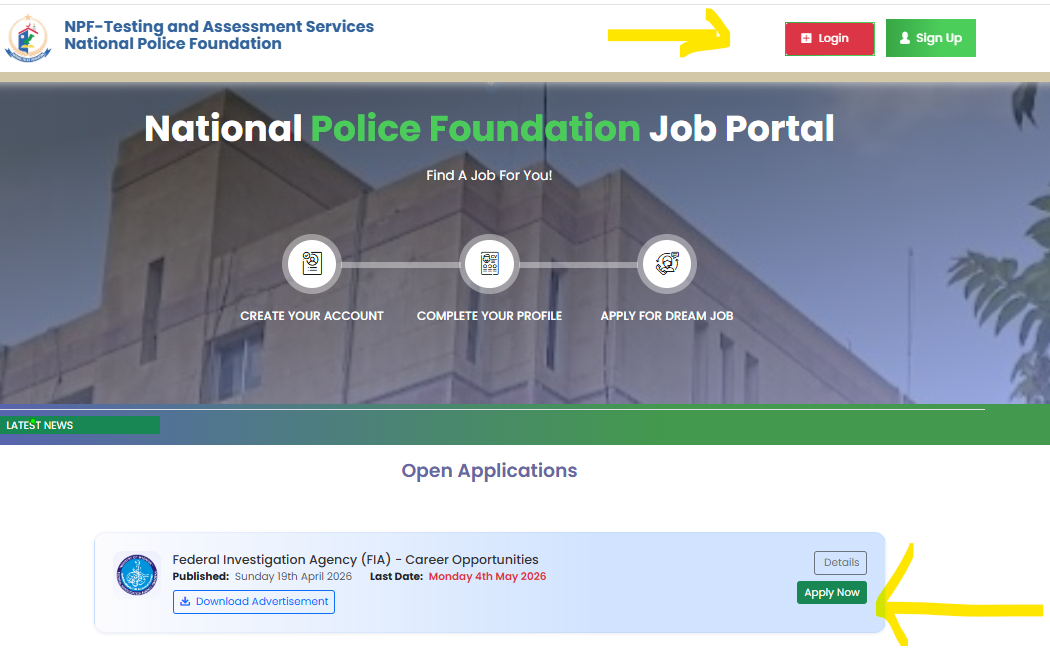Click the Federal Investigation Agency listing title
Viewport: 1050px width, 651px height.
coord(357,559)
